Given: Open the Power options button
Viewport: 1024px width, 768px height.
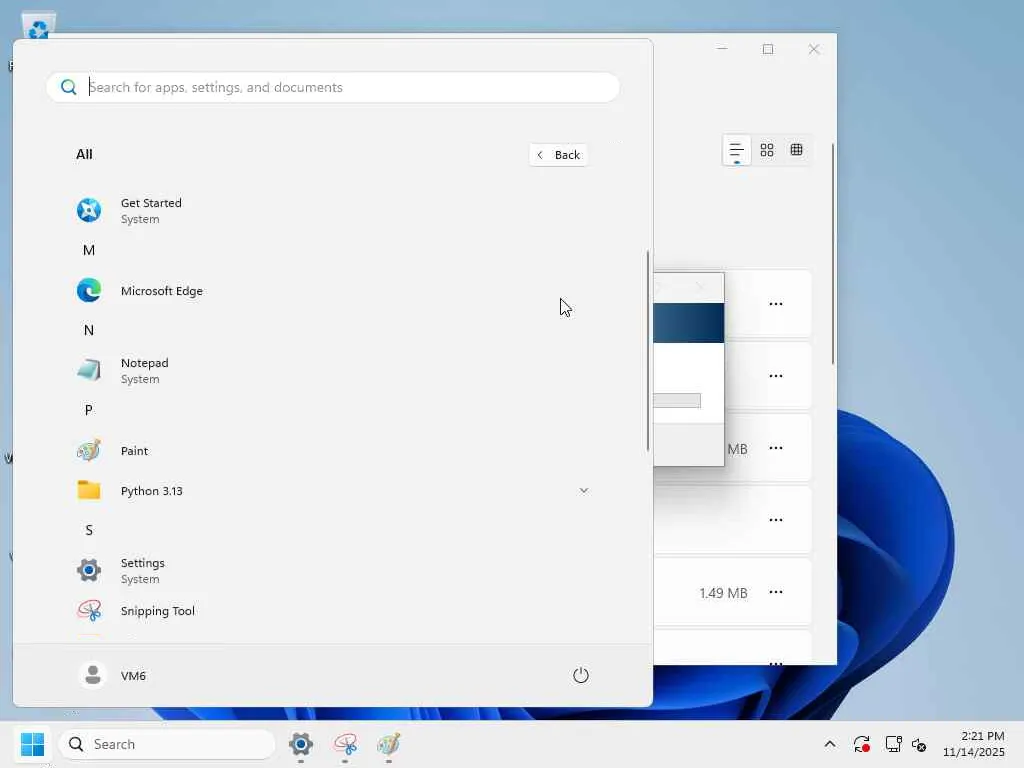Looking at the screenshot, I should [581, 675].
